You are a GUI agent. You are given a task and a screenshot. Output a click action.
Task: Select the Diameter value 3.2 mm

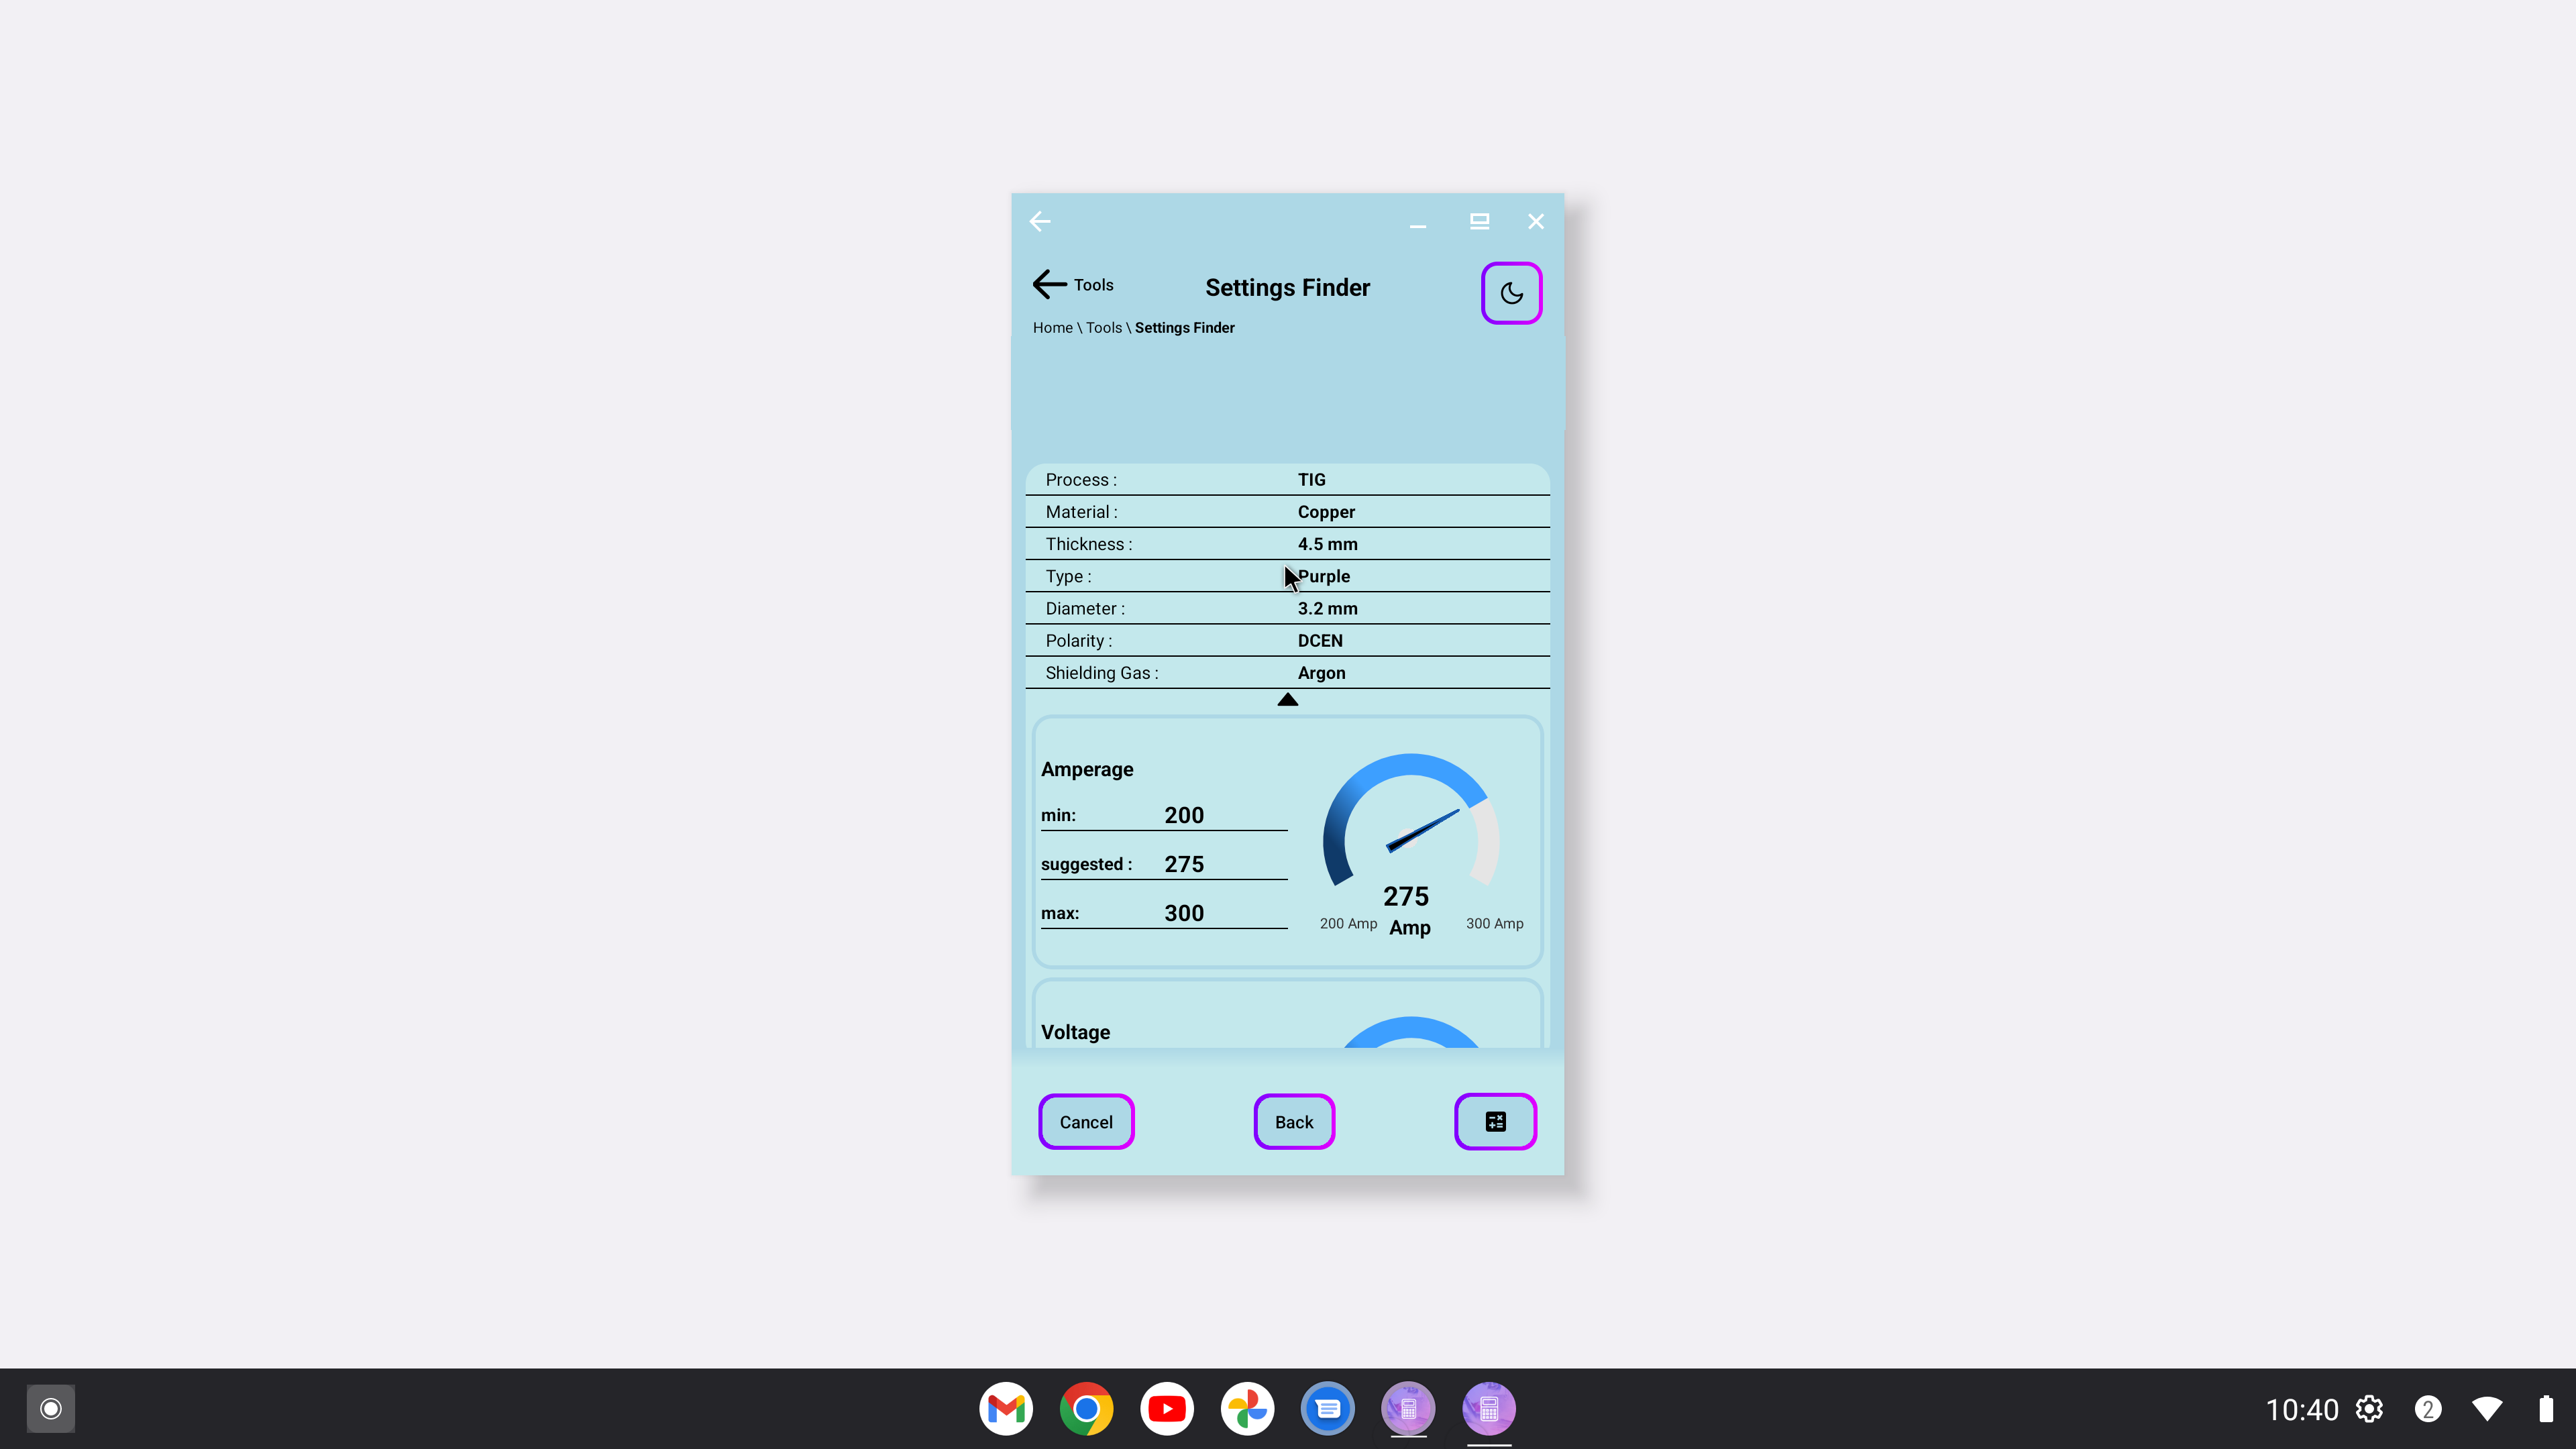(1327, 608)
